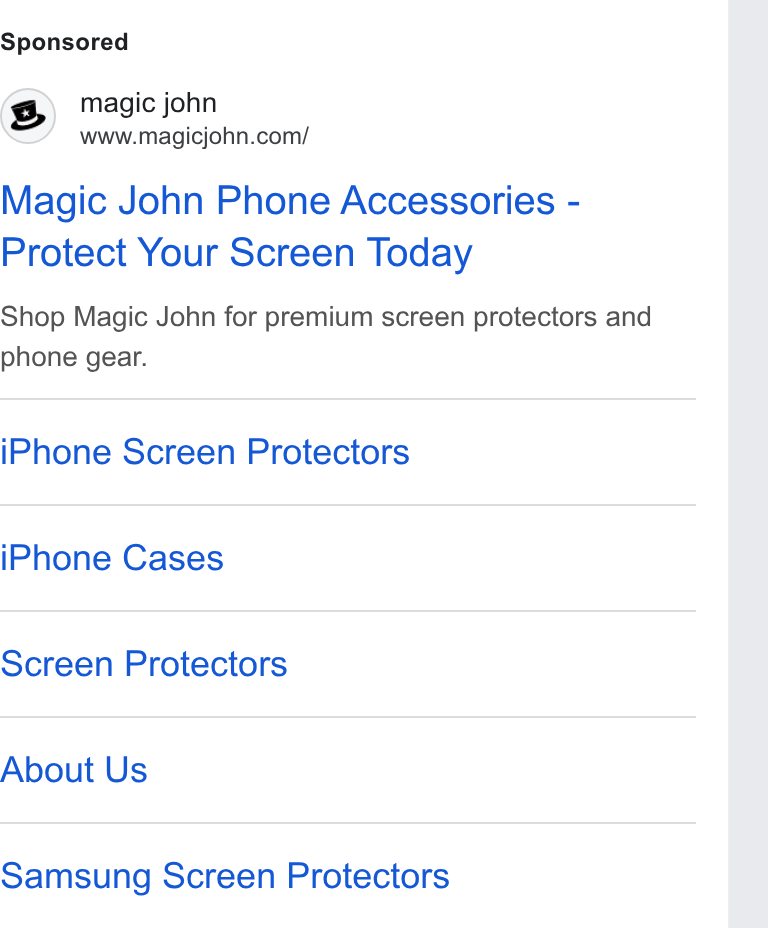The height and width of the screenshot is (928, 768).
Task: Click the word 'Samsung' in the last sitelink
Action: pos(76,876)
